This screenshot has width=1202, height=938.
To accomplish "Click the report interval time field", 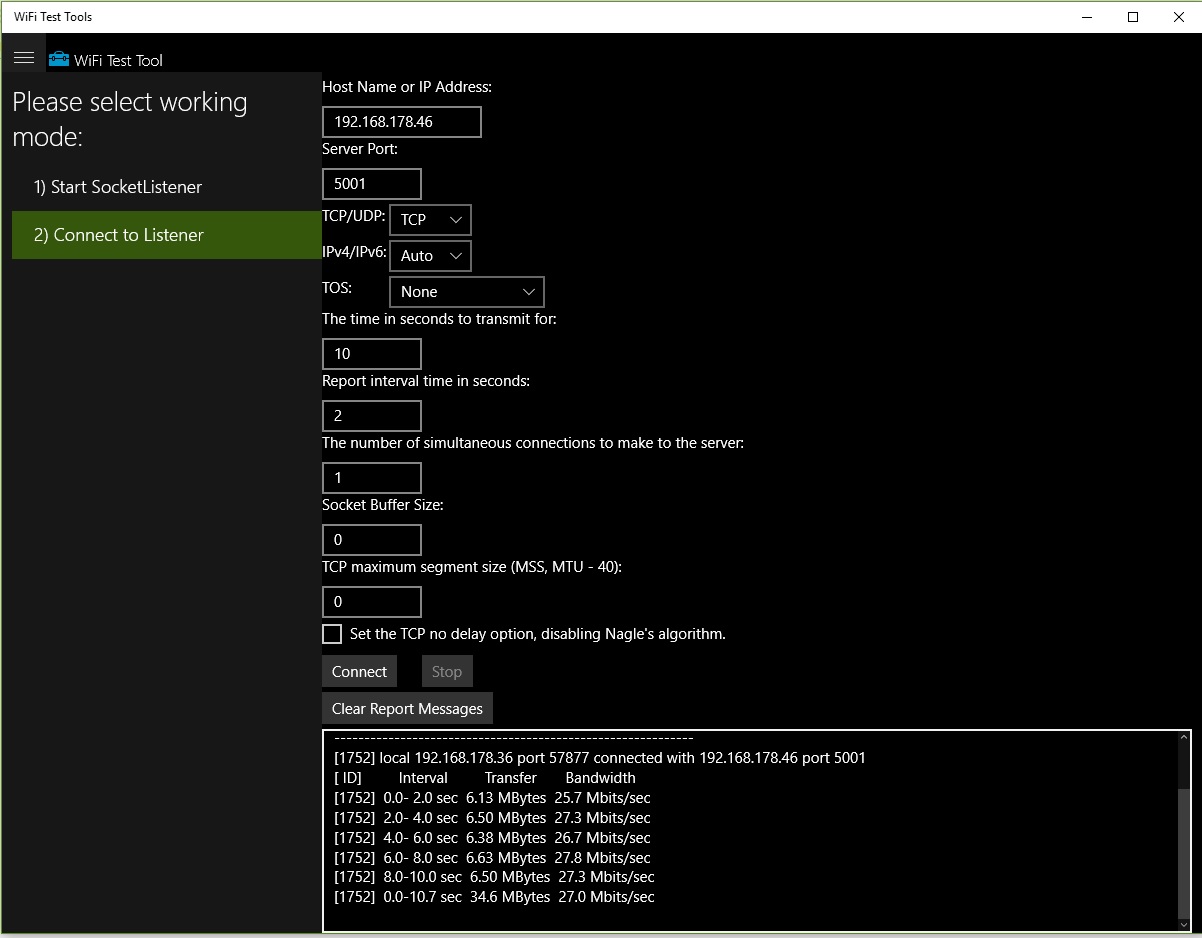I will click(x=372, y=416).
